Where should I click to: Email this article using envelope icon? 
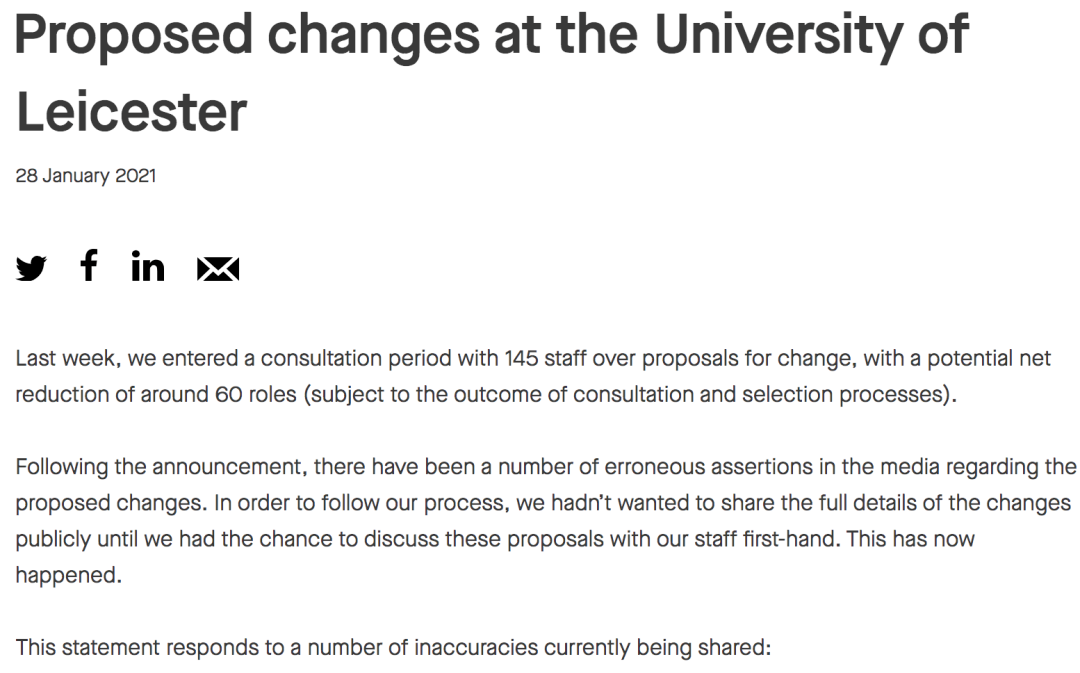coord(218,269)
